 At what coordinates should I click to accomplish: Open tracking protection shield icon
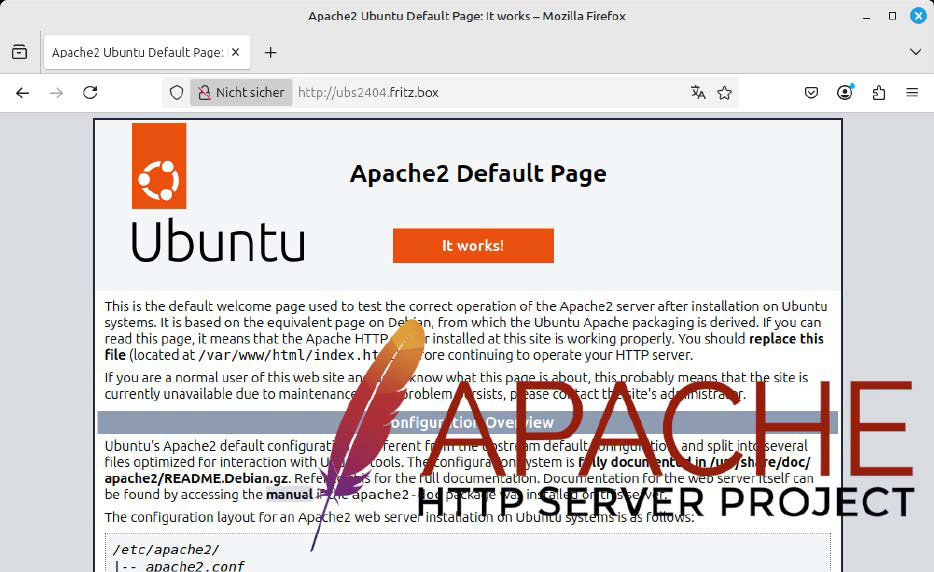coord(176,92)
